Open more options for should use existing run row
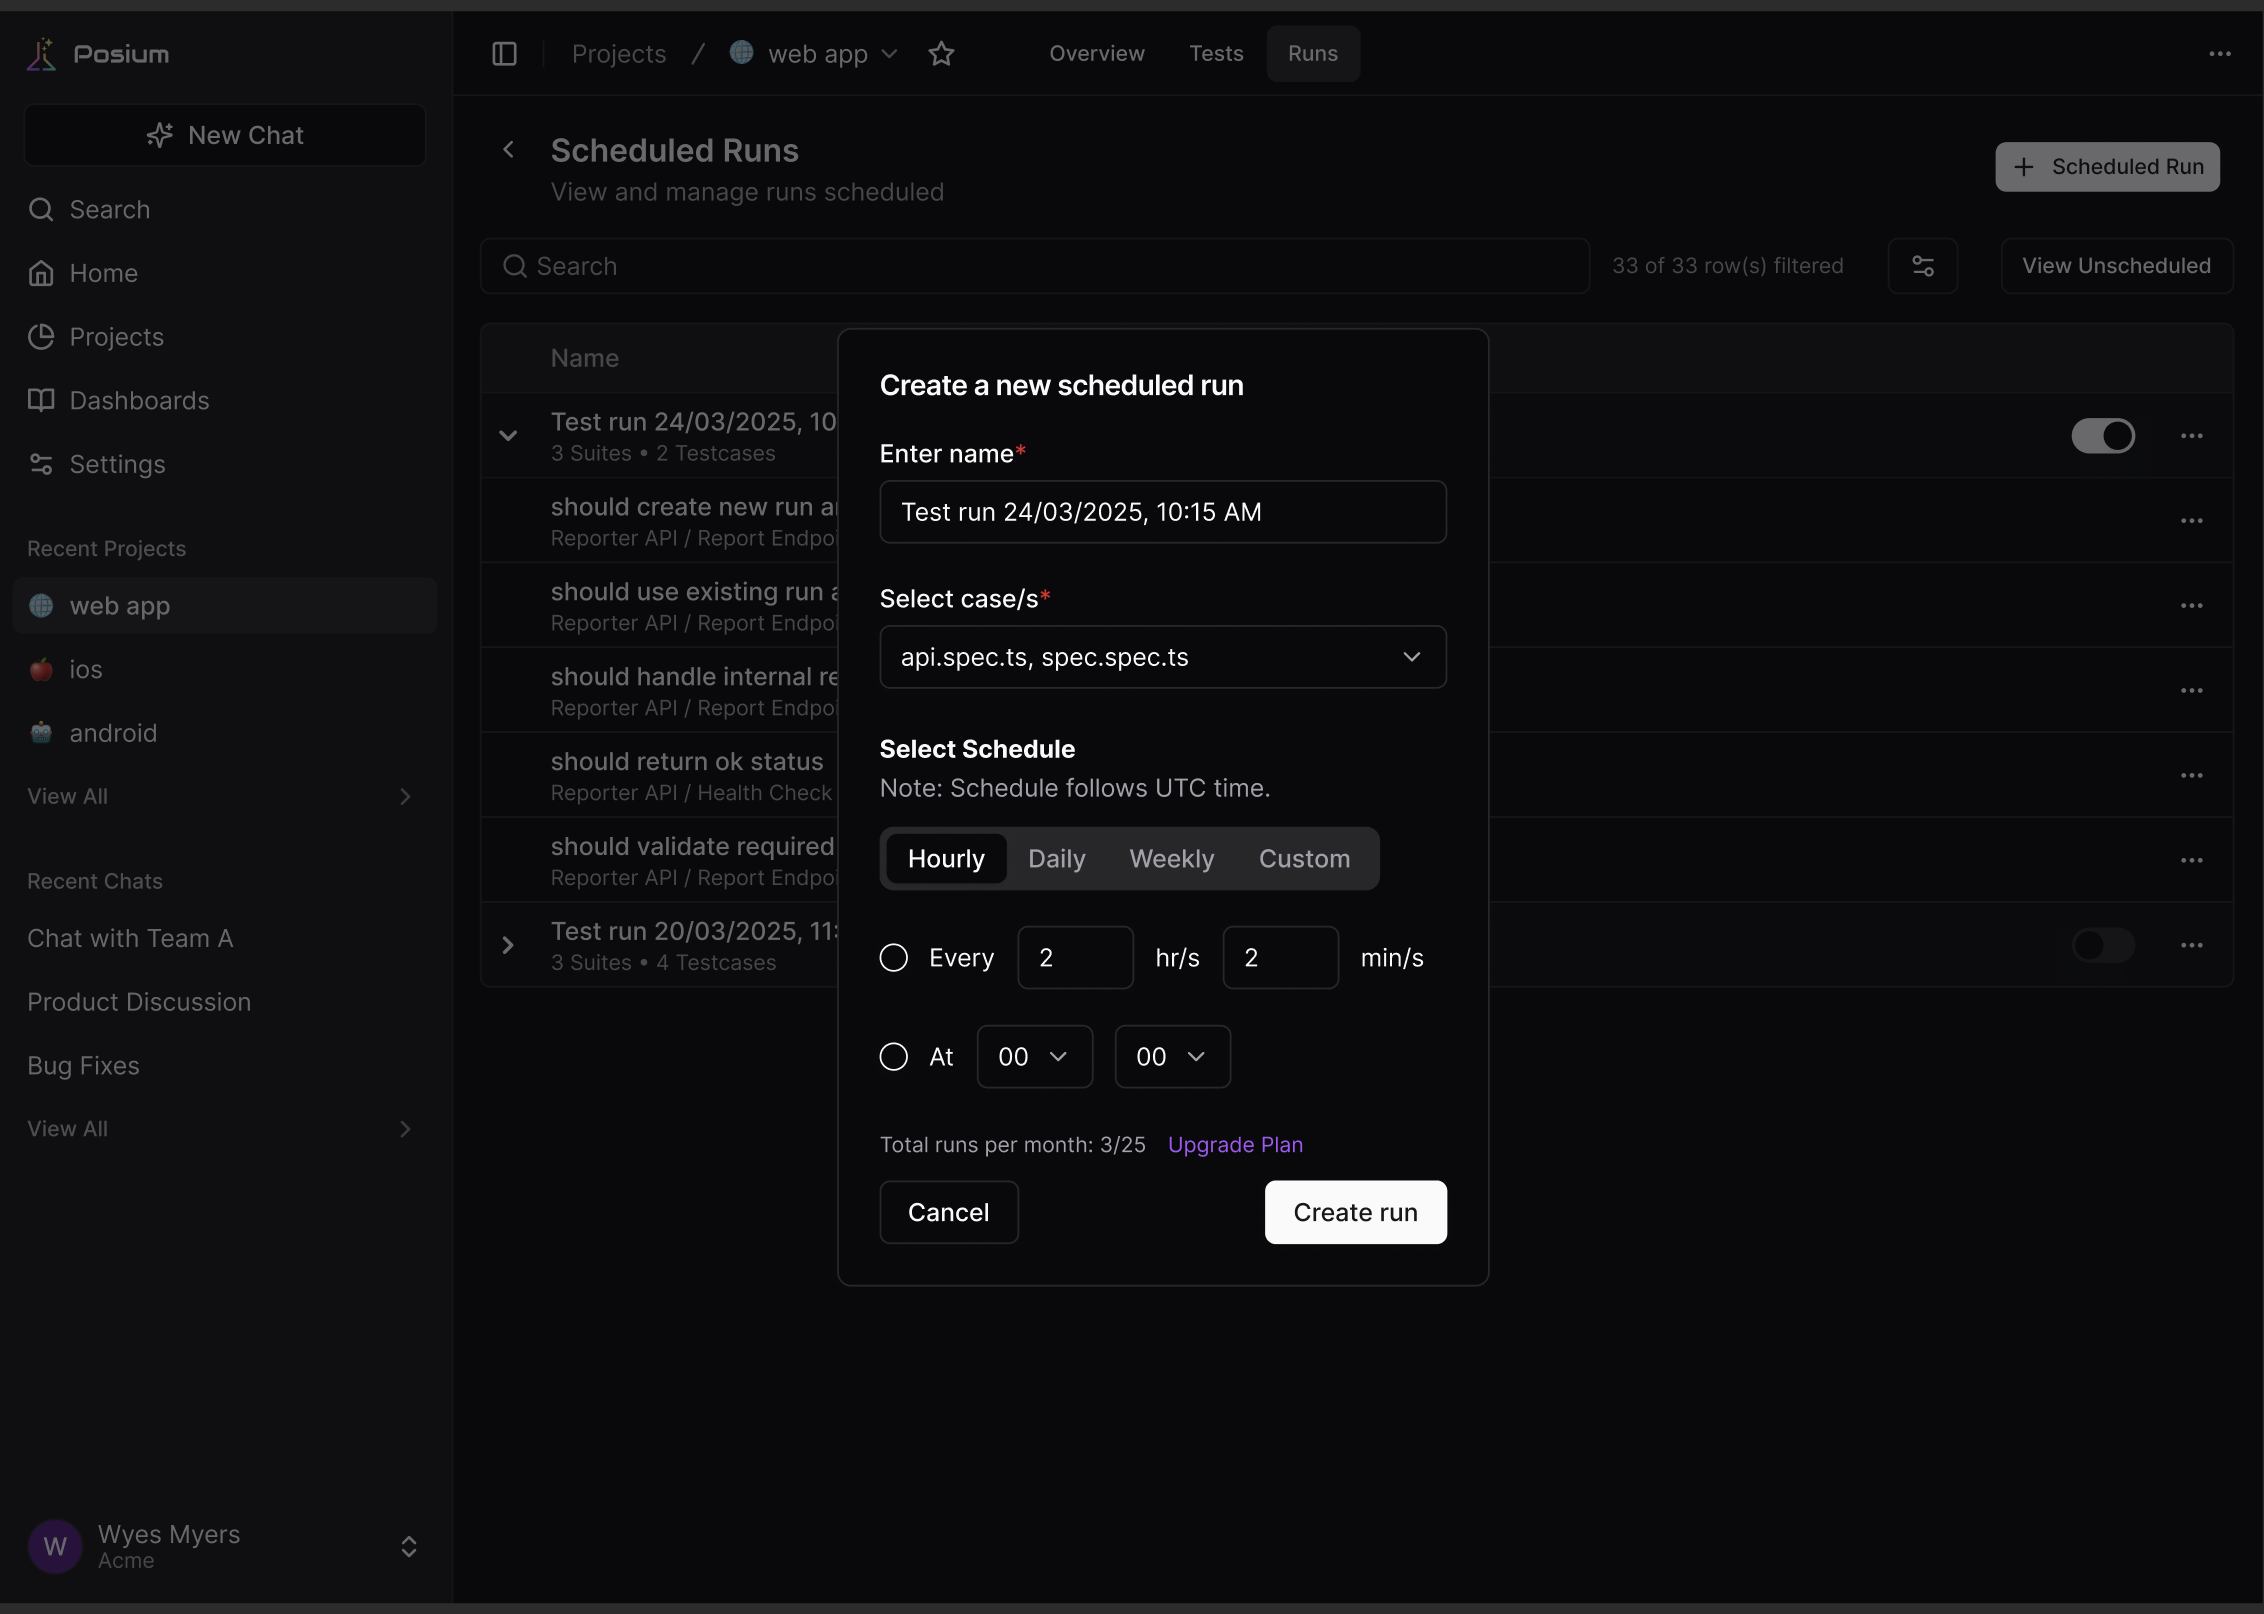 [x=2192, y=606]
